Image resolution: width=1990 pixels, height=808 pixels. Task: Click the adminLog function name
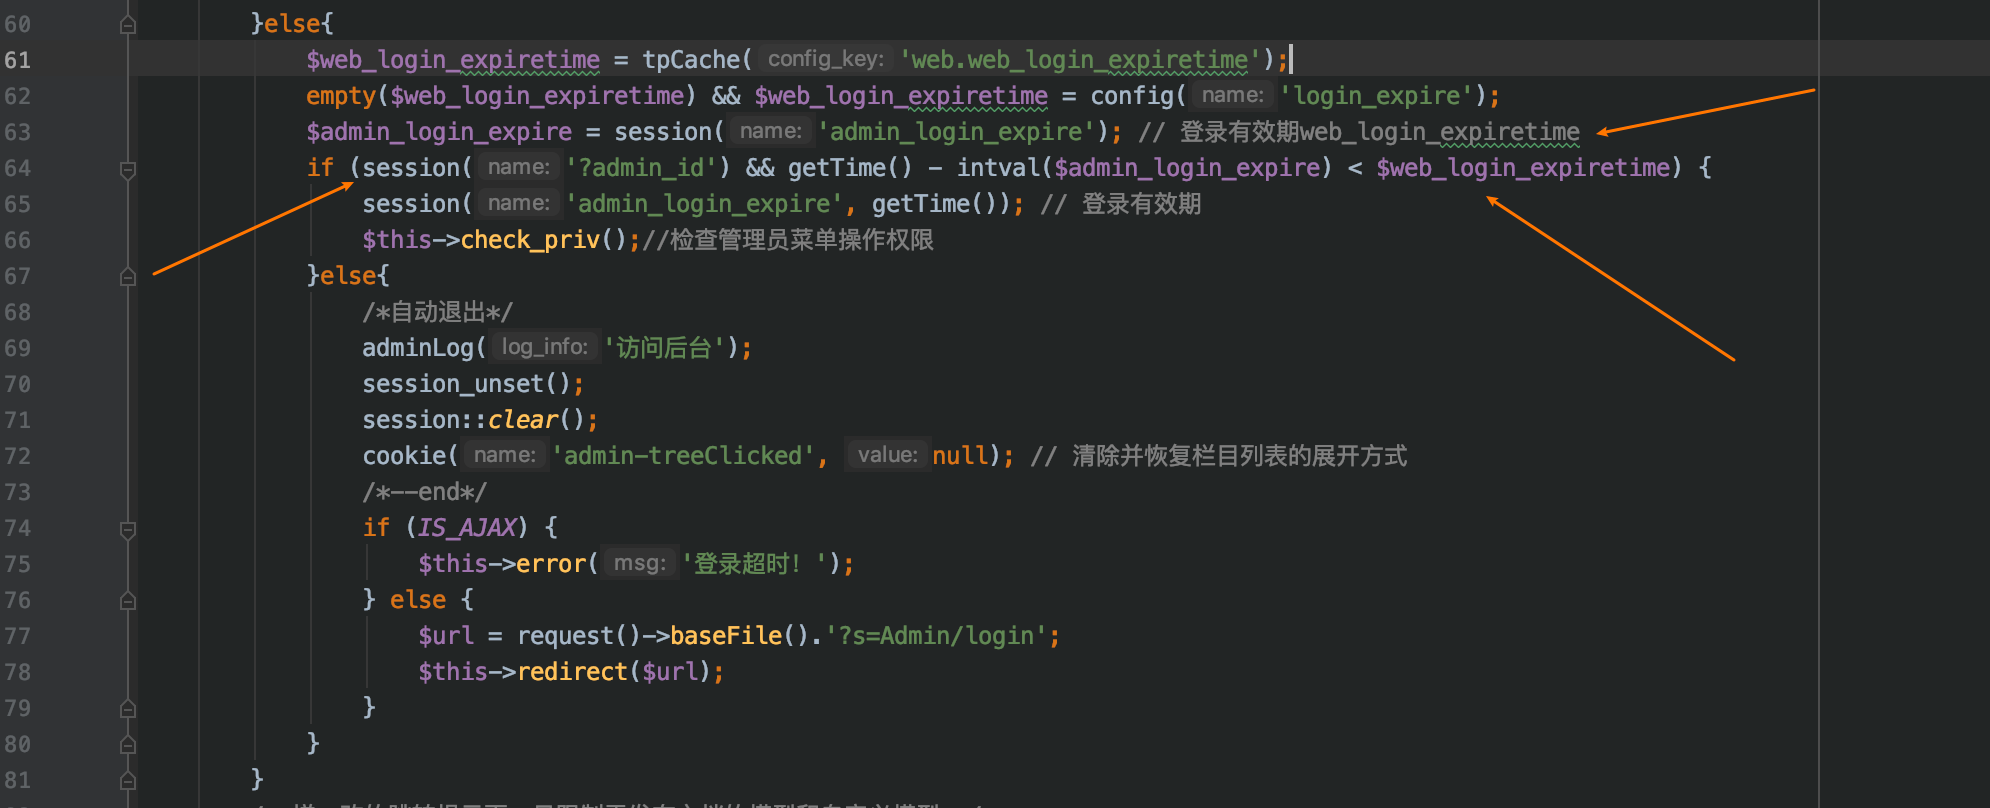coord(417,348)
